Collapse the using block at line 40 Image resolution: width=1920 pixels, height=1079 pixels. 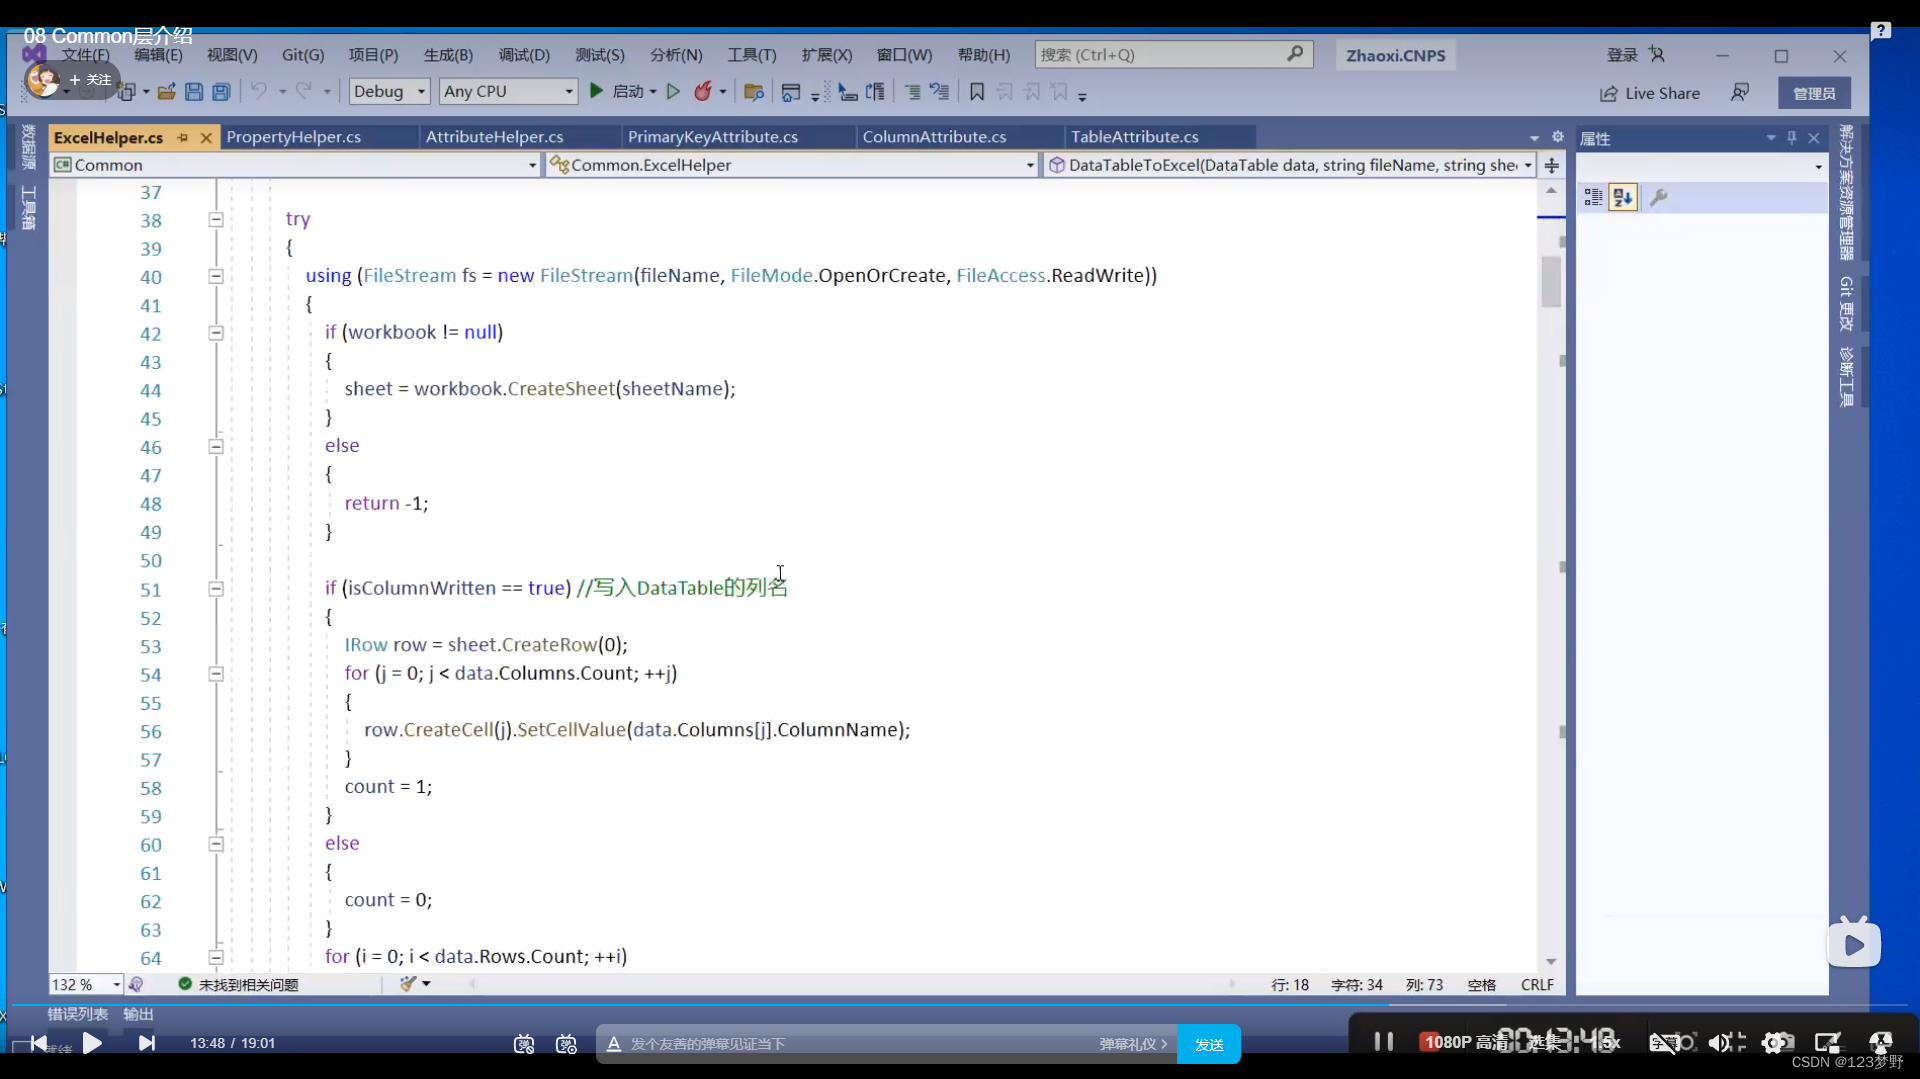tap(216, 277)
